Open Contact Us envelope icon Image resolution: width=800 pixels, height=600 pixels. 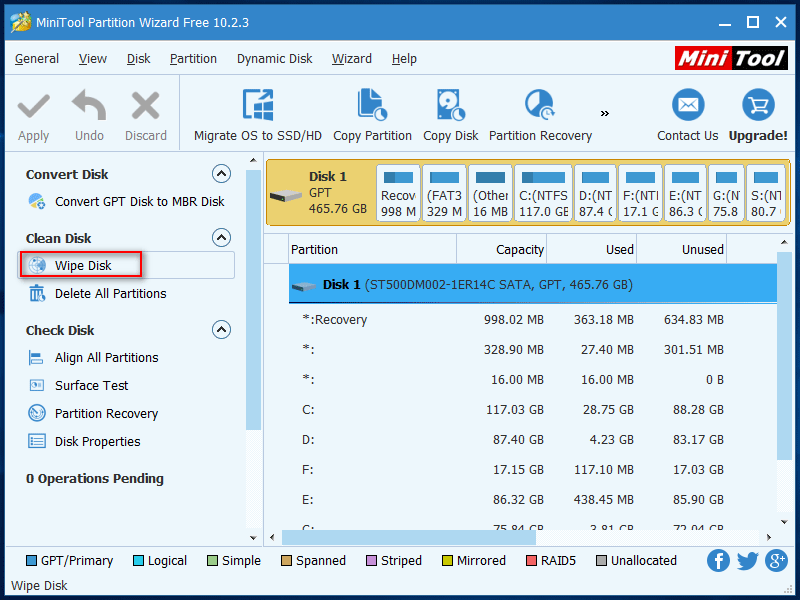(x=688, y=105)
